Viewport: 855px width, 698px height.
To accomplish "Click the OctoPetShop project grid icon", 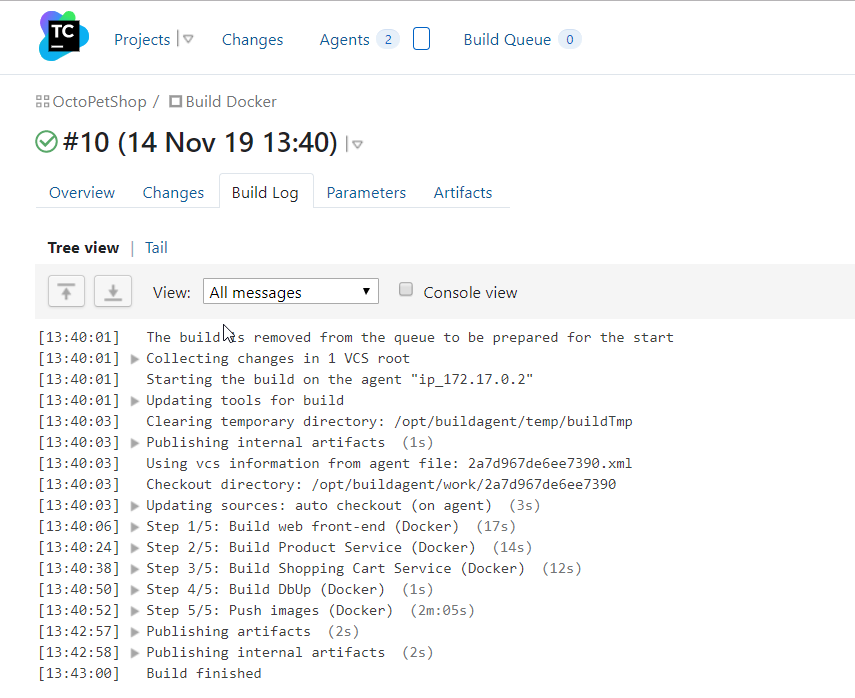I will click(x=42, y=102).
